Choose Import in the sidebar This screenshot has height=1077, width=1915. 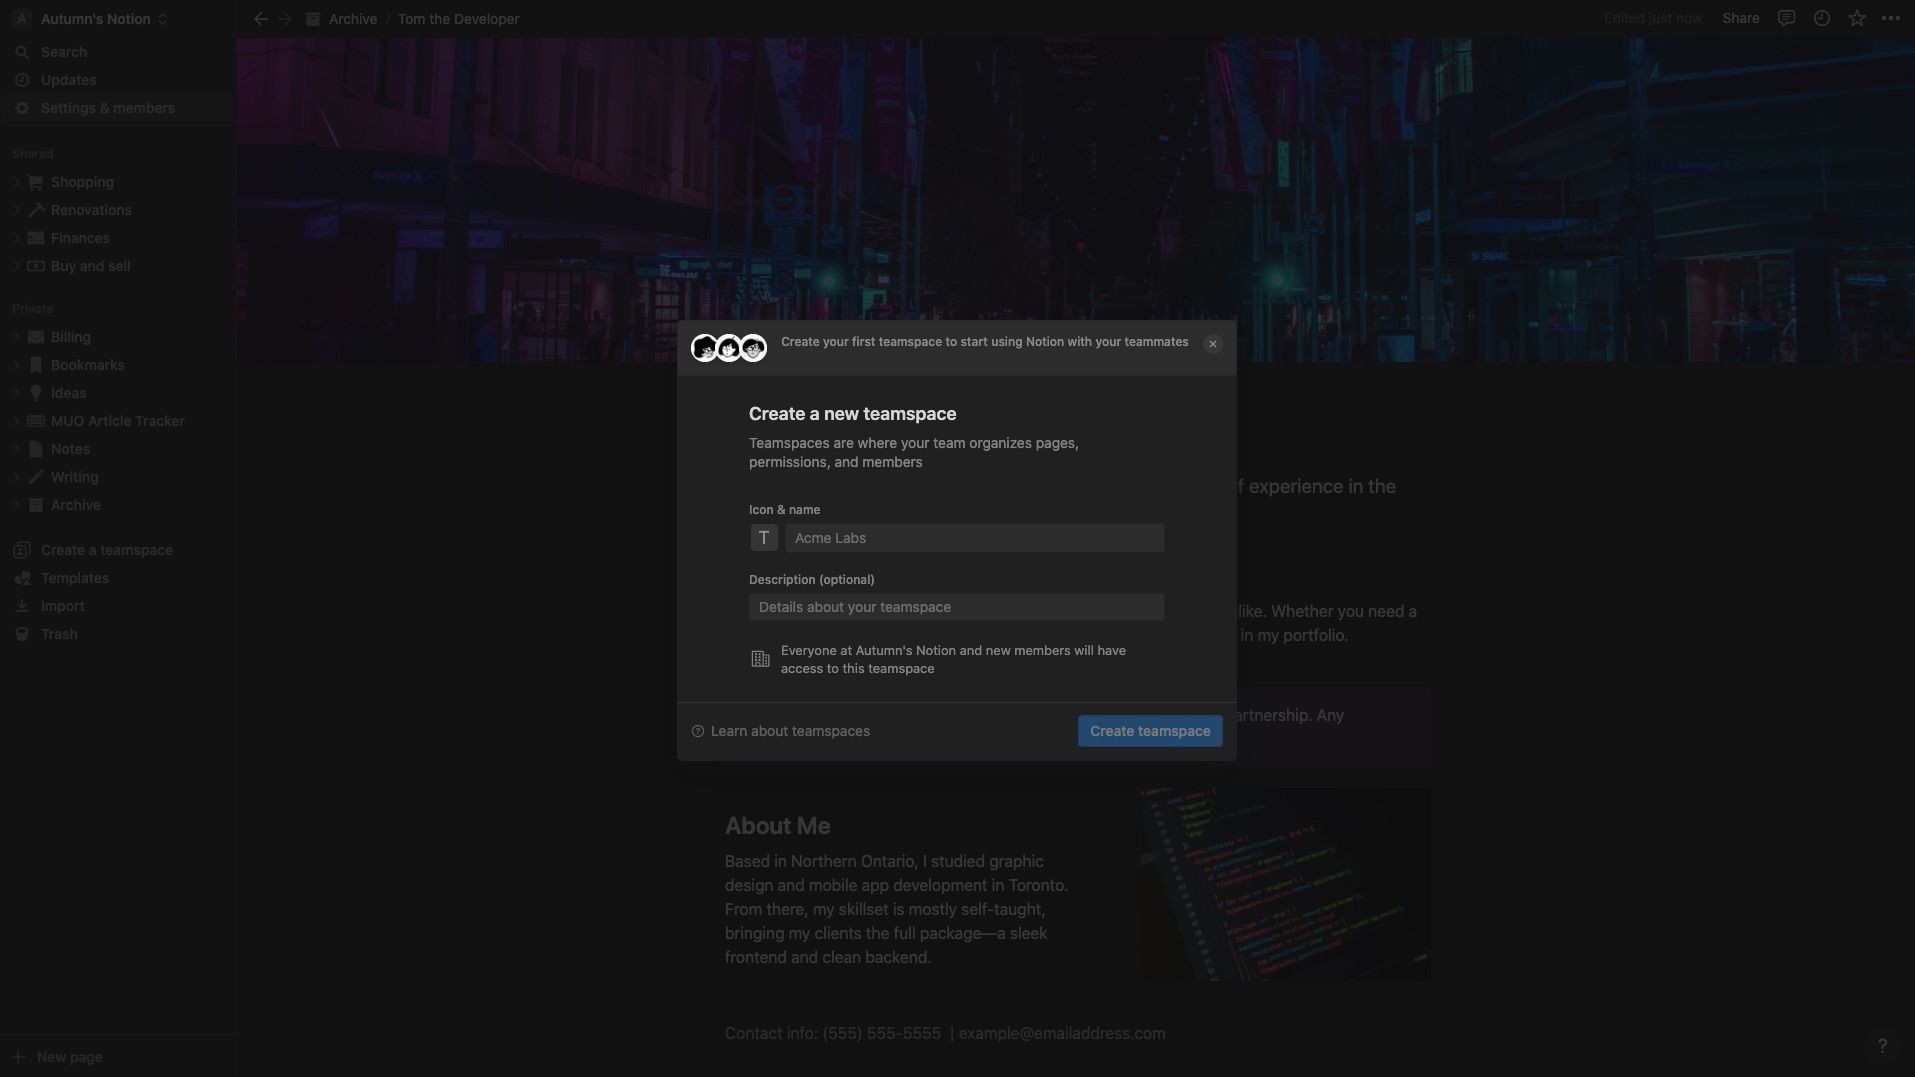[62, 606]
